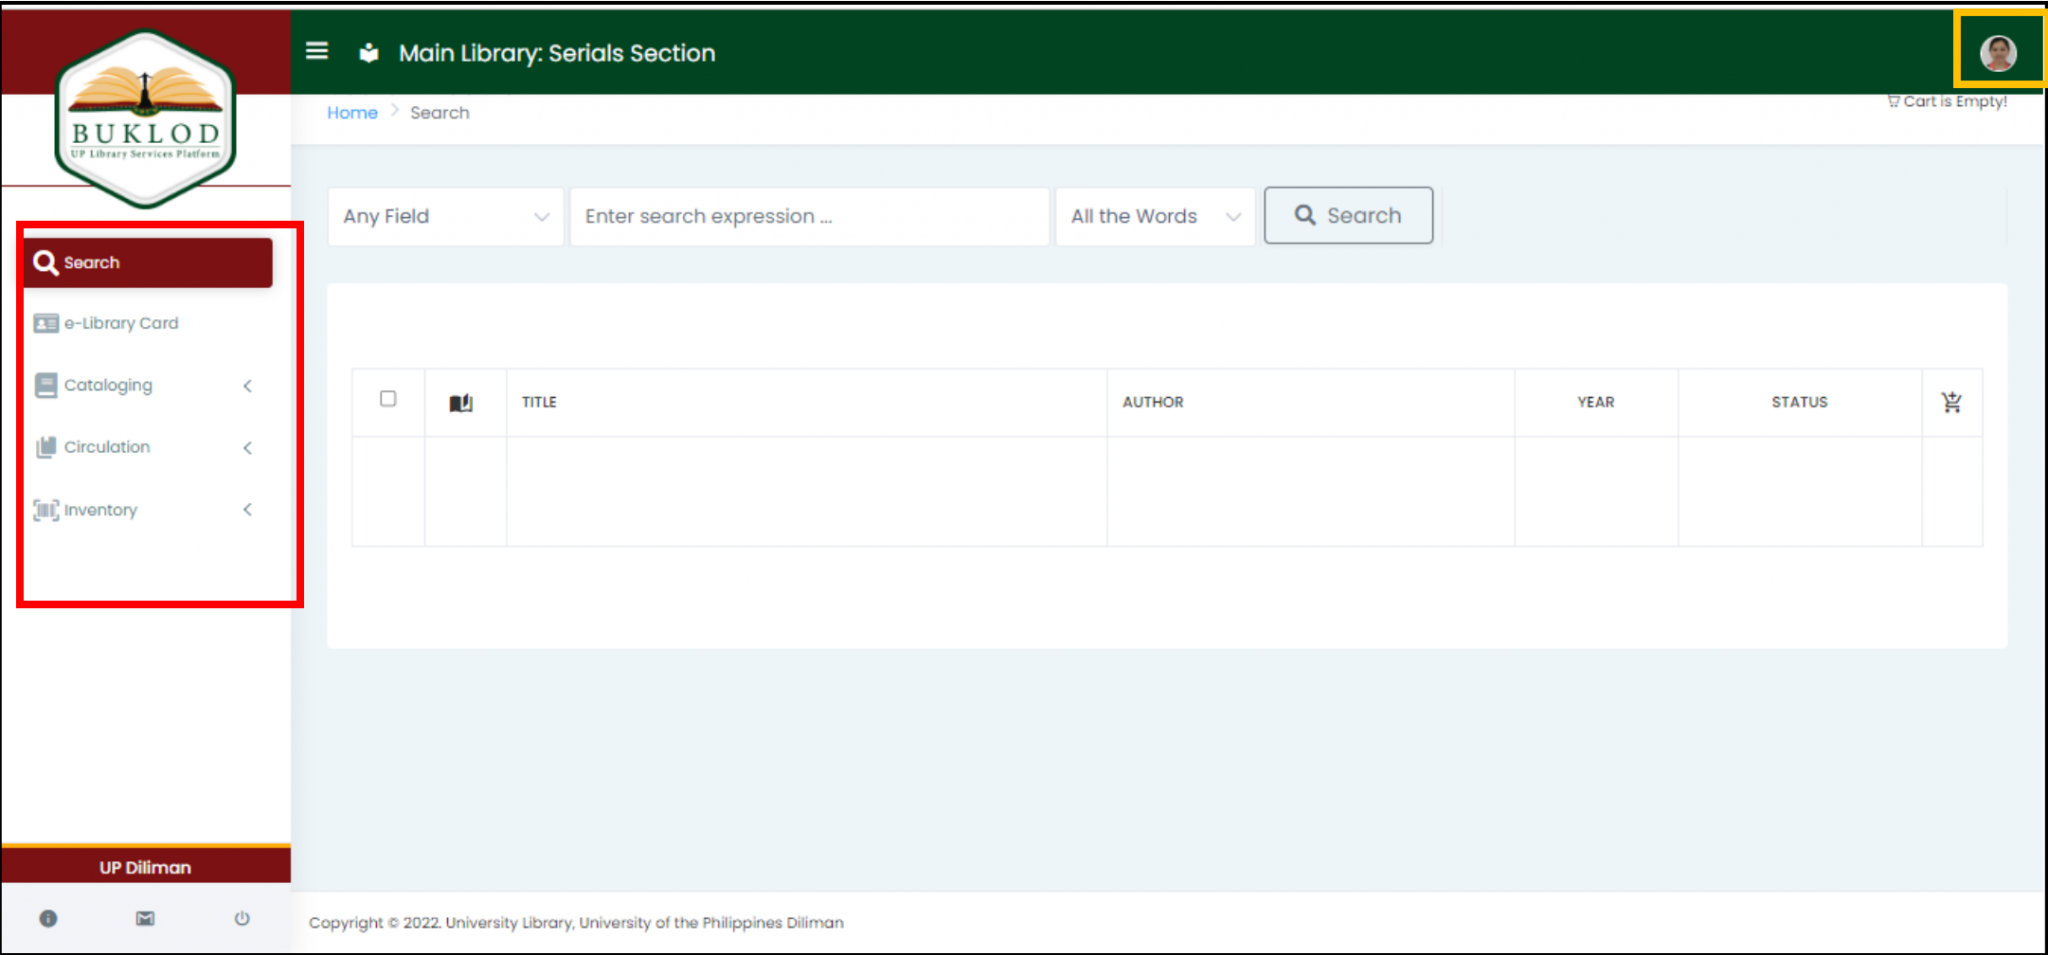This screenshot has width=2048, height=955.
Task: Click the open book column header icon
Action: point(461,403)
